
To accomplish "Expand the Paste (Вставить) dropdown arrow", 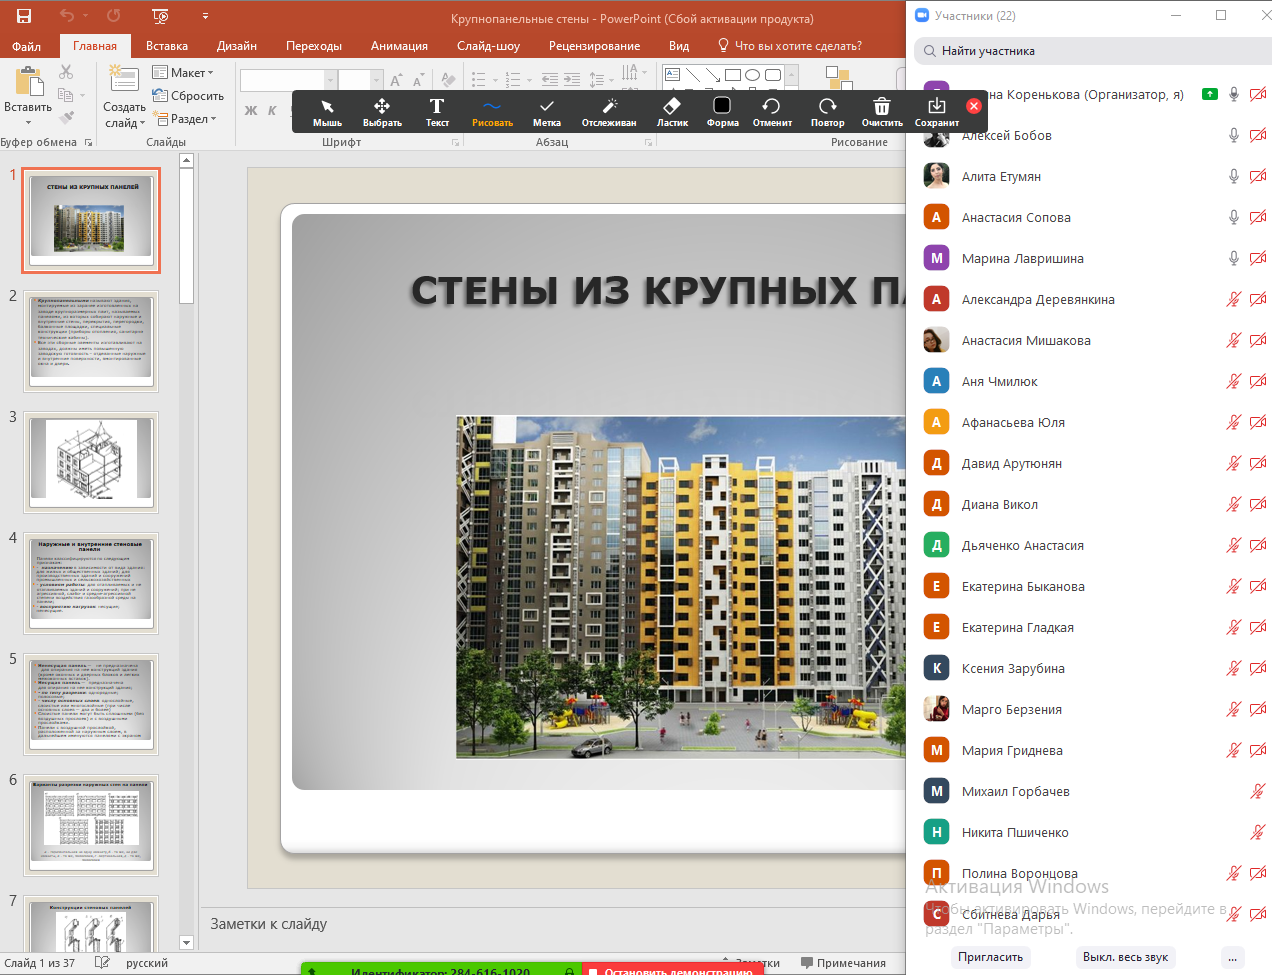I will pyautogui.click(x=28, y=122).
